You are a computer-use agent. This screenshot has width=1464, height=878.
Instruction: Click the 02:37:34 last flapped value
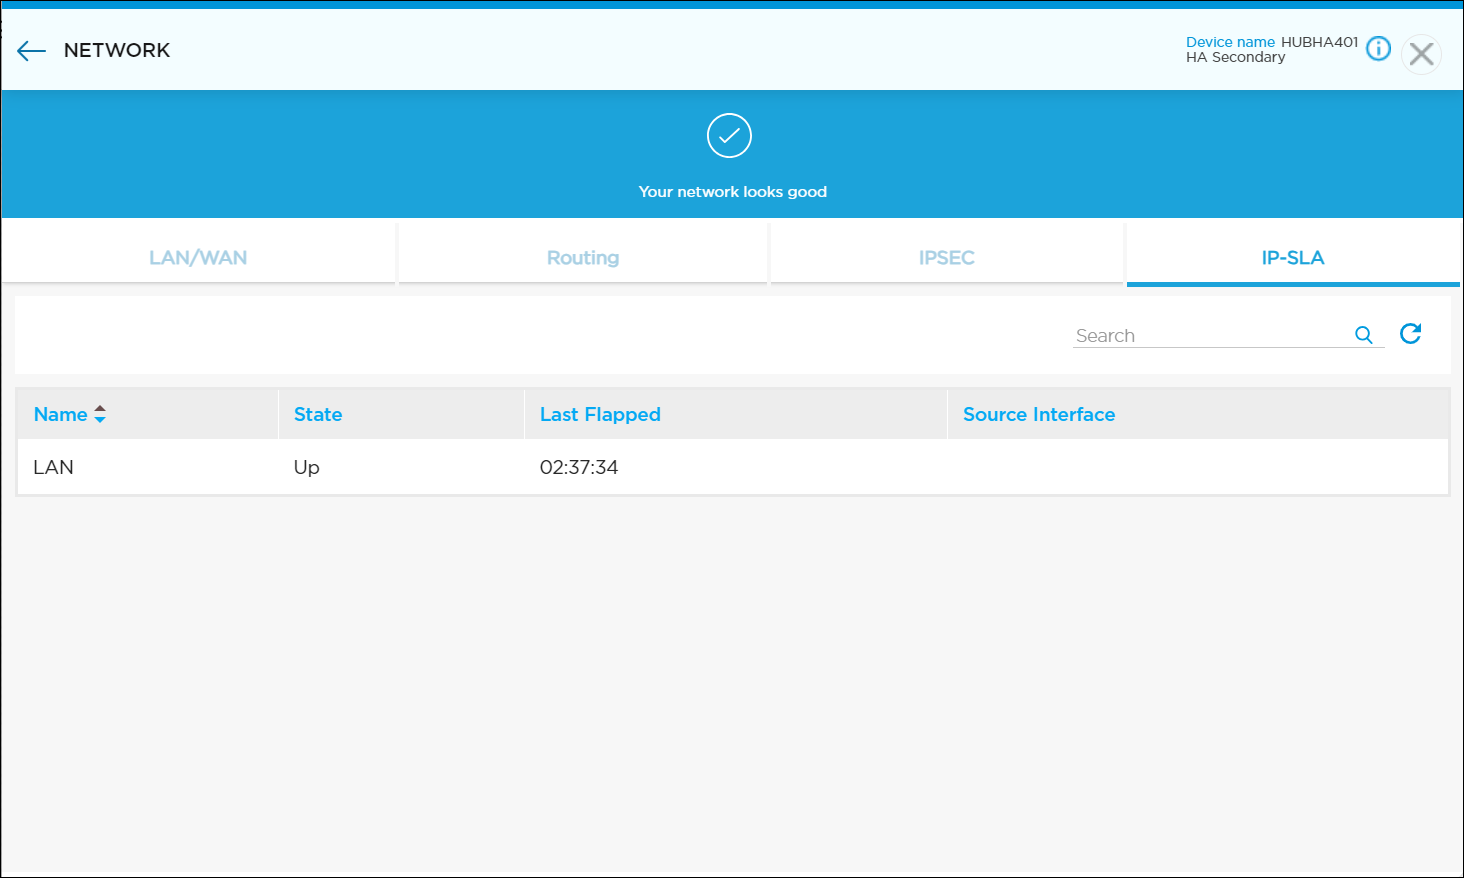tap(579, 467)
